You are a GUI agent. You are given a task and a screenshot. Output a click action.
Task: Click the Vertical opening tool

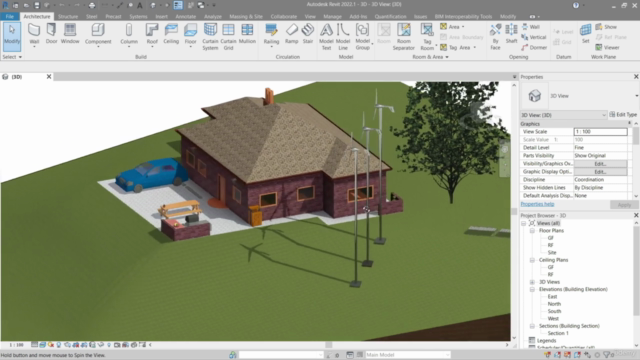534,37
